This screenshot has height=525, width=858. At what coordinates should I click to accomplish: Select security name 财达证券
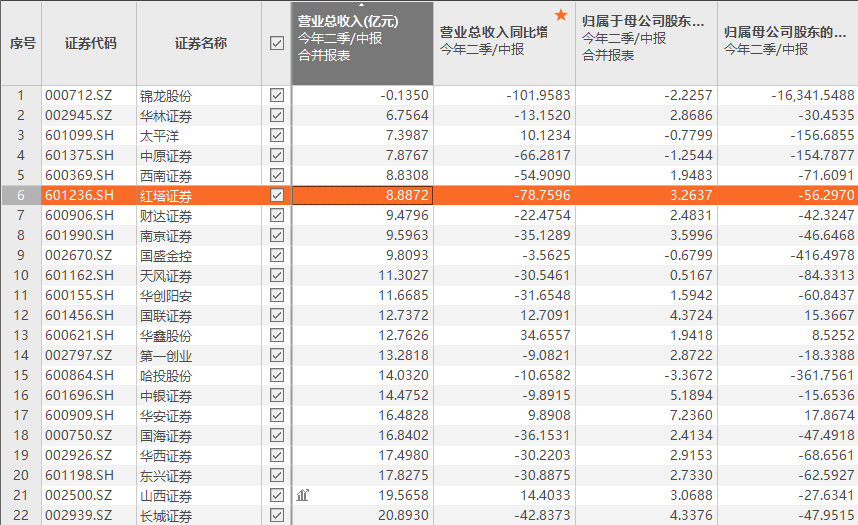coord(166,216)
